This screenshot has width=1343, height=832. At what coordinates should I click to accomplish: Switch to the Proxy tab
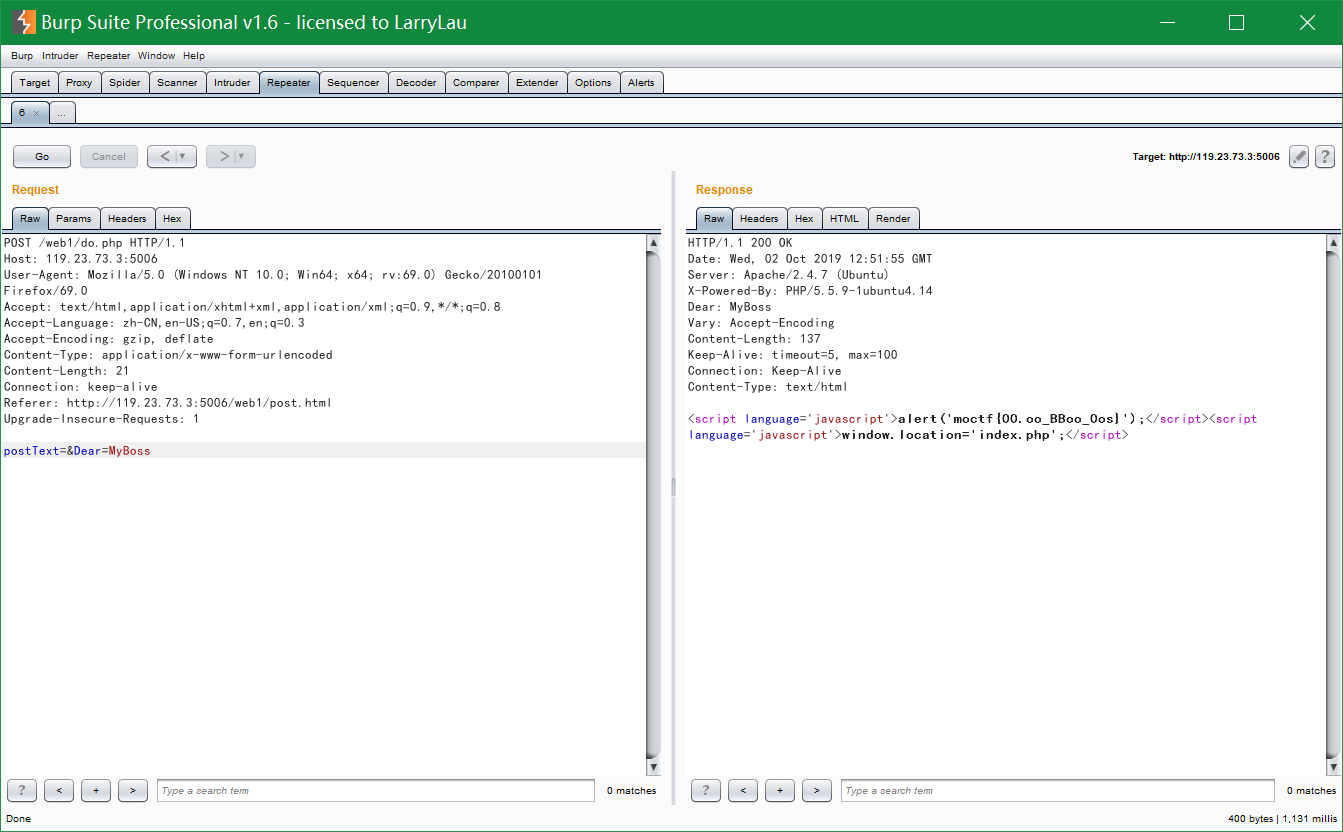click(x=79, y=83)
